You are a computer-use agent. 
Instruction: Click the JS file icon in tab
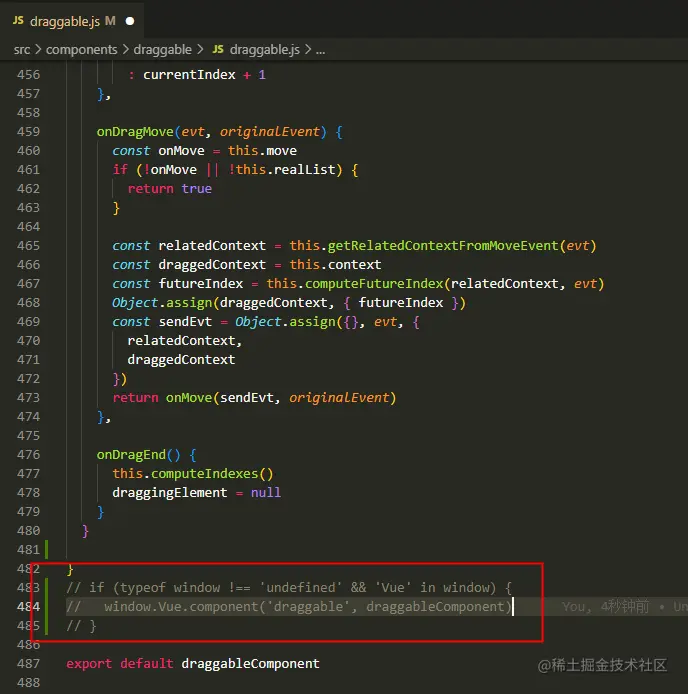[18, 20]
